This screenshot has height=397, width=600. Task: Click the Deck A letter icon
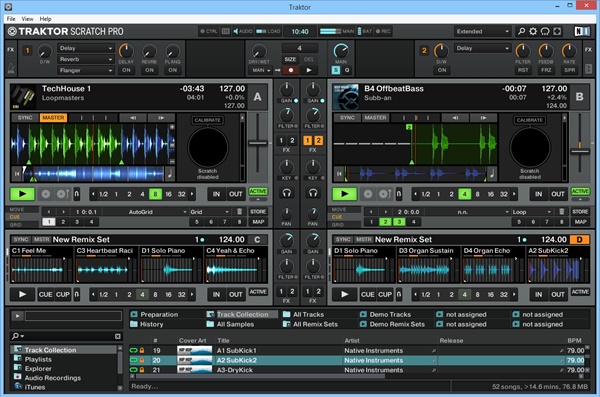(258, 97)
